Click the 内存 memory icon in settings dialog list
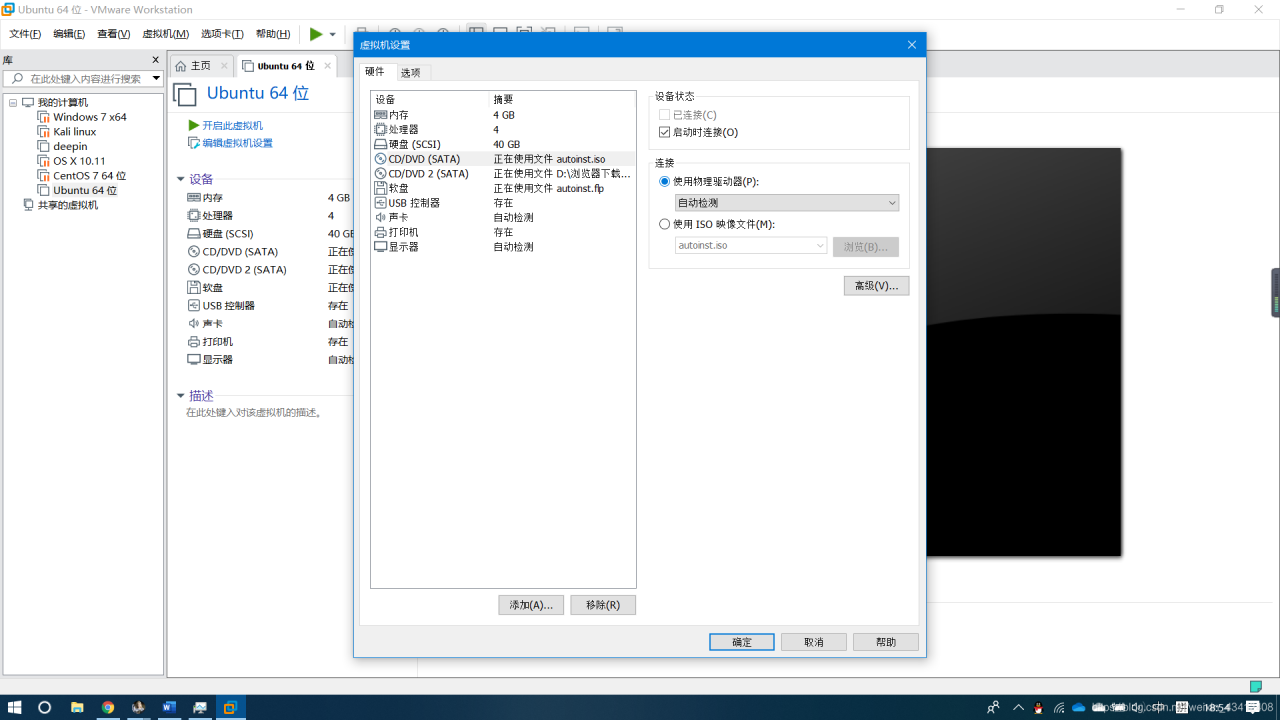This screenshot has width=1280, height=720. (x=380, y=115)
